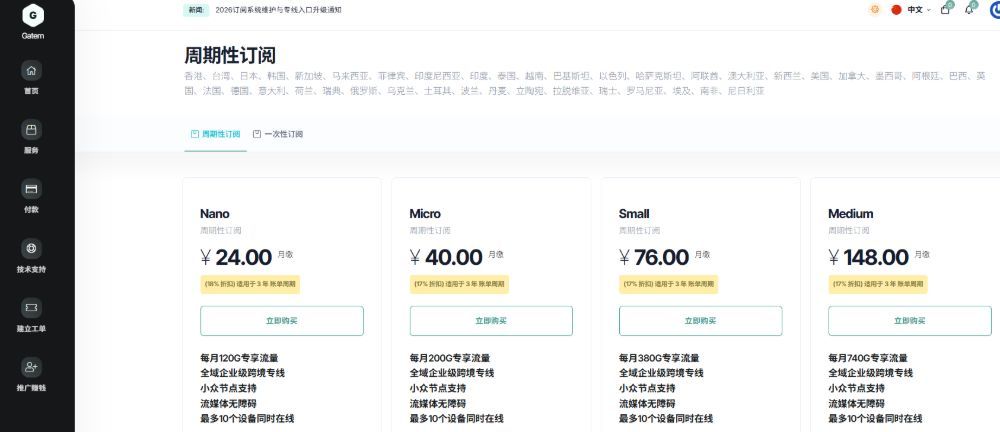1000x432 pixels.
Task: Click the 服务 services sidebar icon
Action: 32,130
